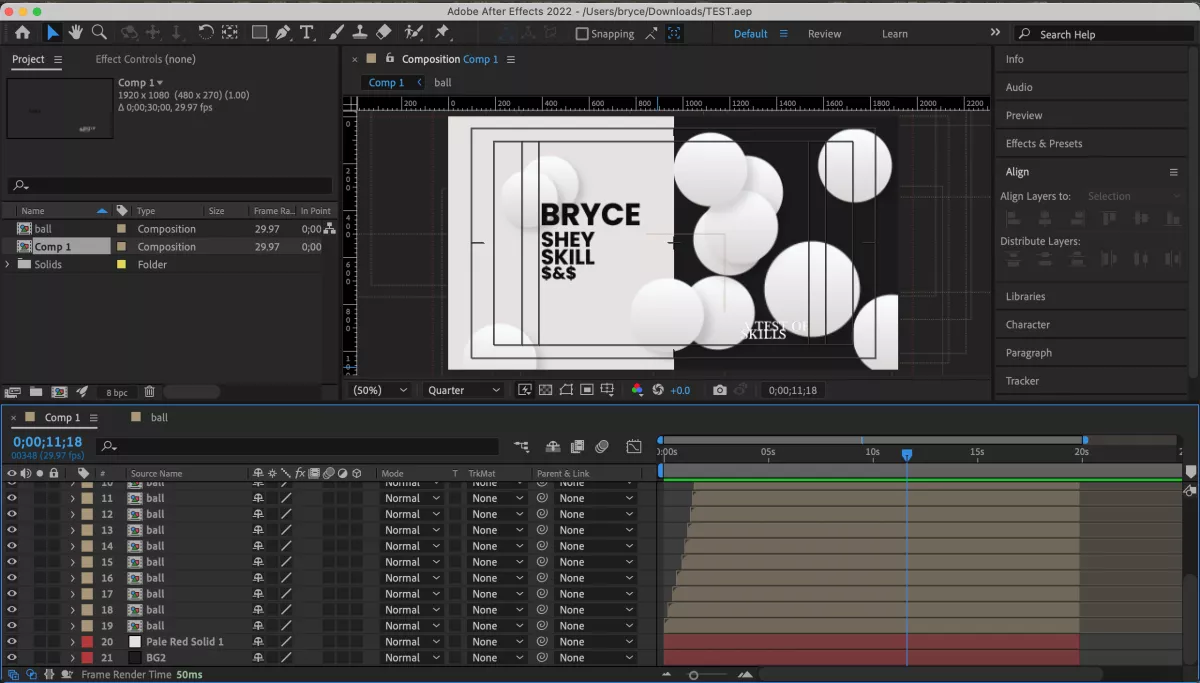Expand the Solids folder in the Project panel
This screenshot has width=1200, height=683.
[x=8, y=264]
